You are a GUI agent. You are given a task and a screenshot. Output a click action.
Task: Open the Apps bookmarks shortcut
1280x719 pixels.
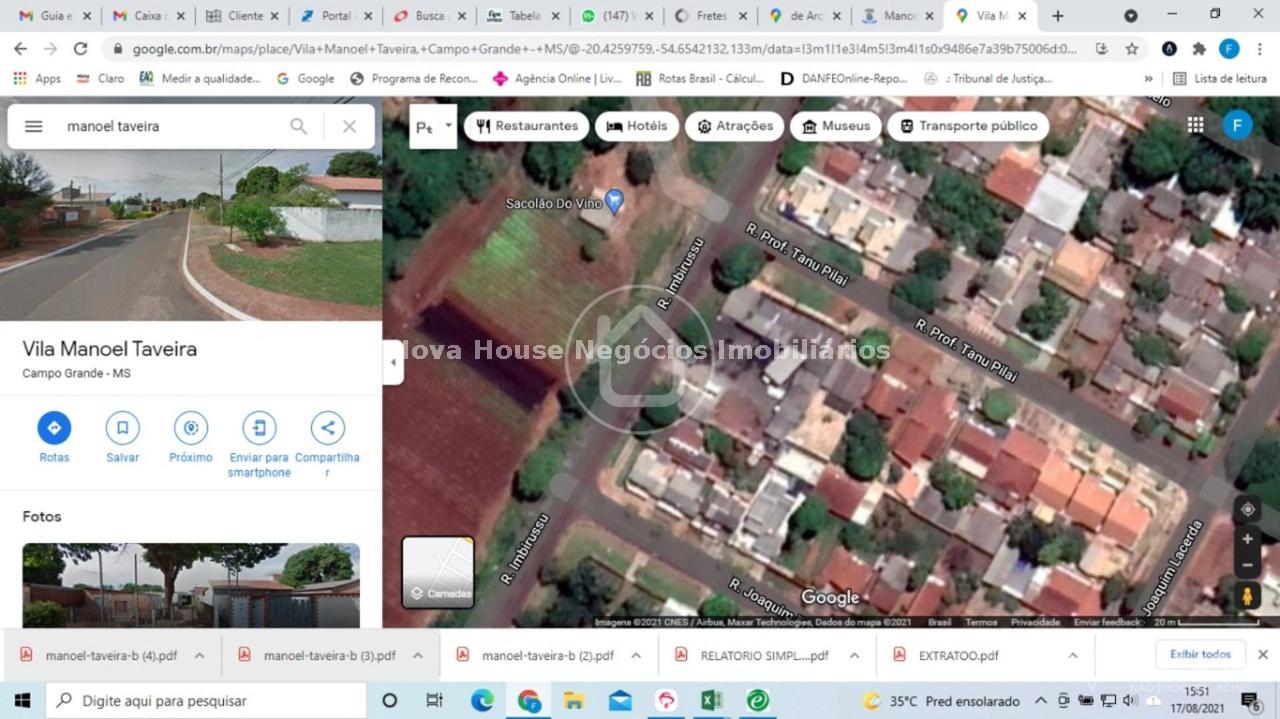tap(37, 78)
